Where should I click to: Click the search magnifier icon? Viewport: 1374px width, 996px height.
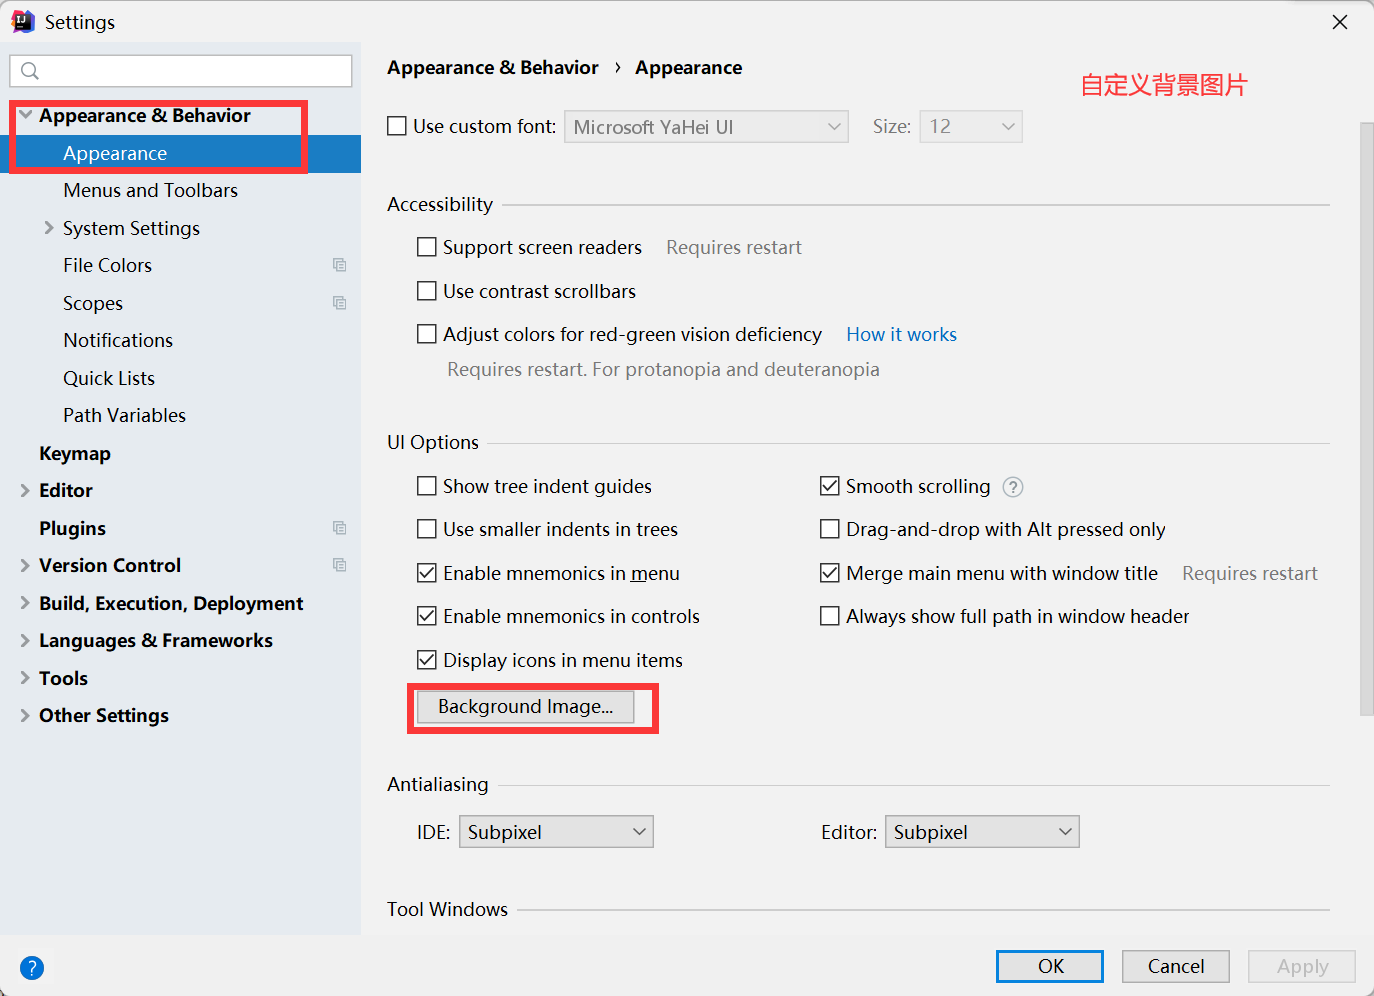(30, 71)
